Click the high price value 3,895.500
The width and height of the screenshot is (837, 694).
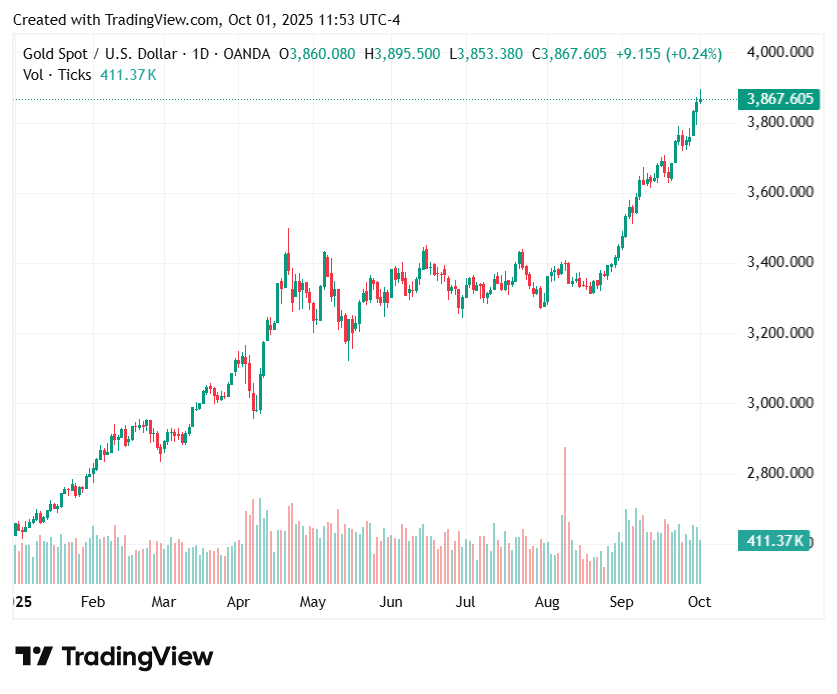pyautogui.click(x=407, y=54)
